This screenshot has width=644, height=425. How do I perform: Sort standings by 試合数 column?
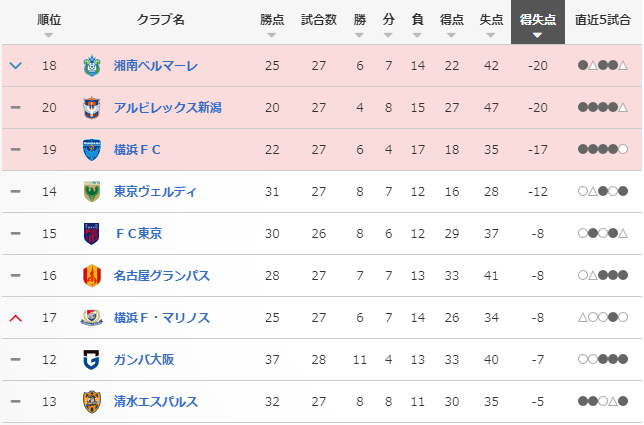coord(319,24)
